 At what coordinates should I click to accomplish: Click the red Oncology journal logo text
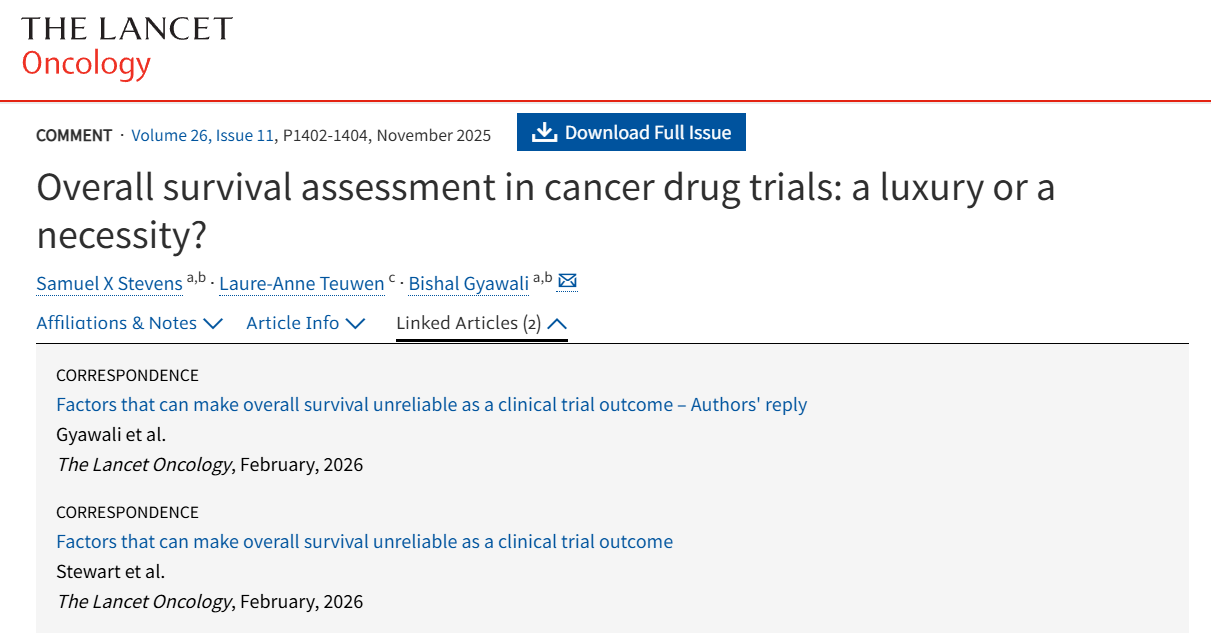pyautogui.click(x=86, y=63)
